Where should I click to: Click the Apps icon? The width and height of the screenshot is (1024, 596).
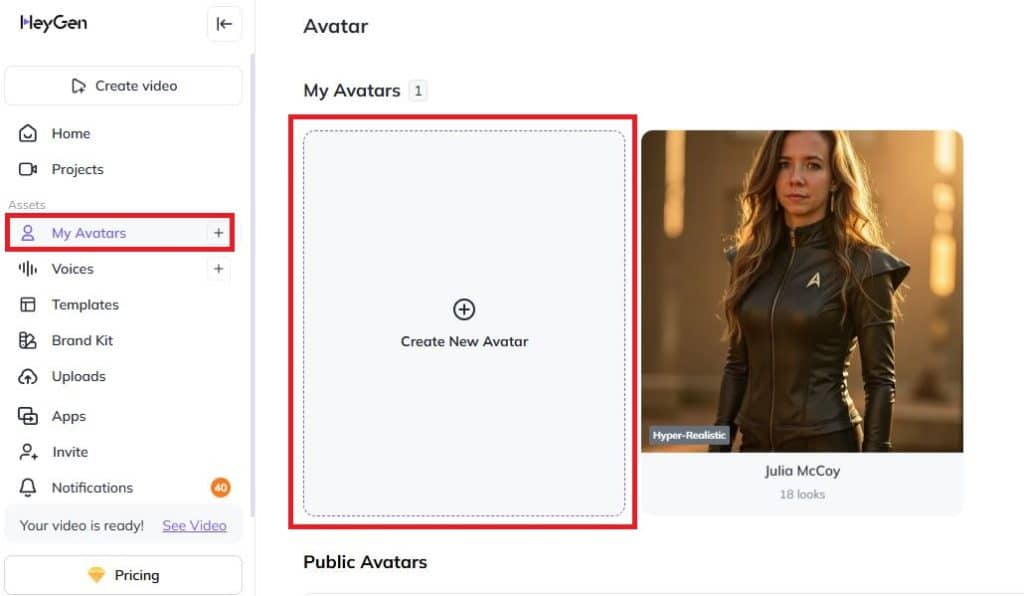[27, 416]
